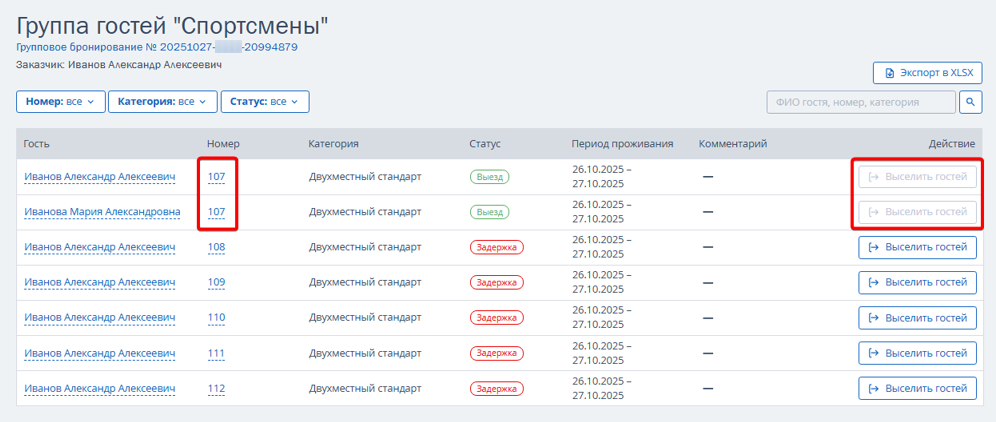This screenshot has width=996, height=422.
Task: Open guest Иванов Александр in room 109
Action: tap(100, 282)
